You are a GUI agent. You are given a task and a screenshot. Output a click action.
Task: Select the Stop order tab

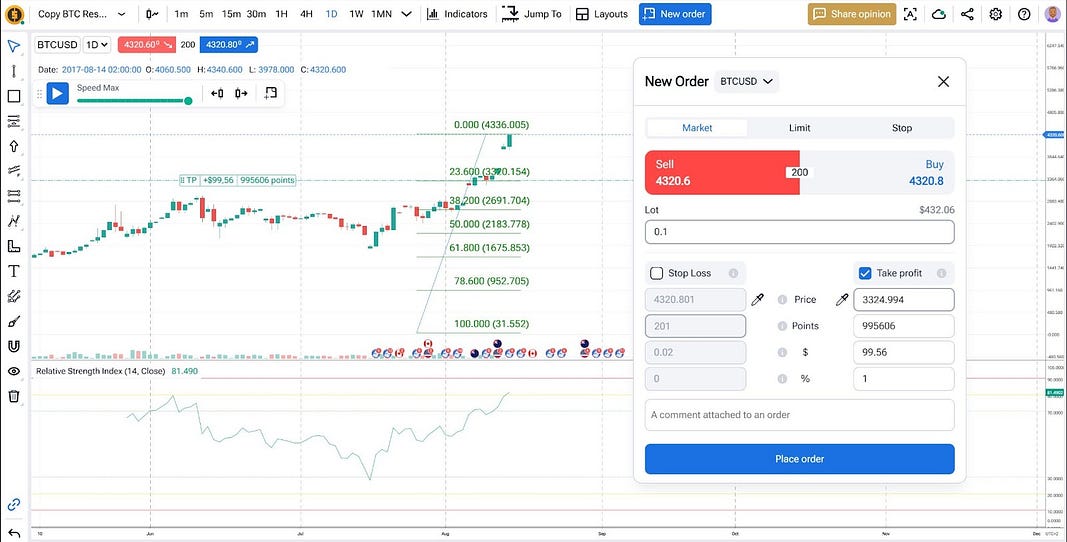[902, 127]
